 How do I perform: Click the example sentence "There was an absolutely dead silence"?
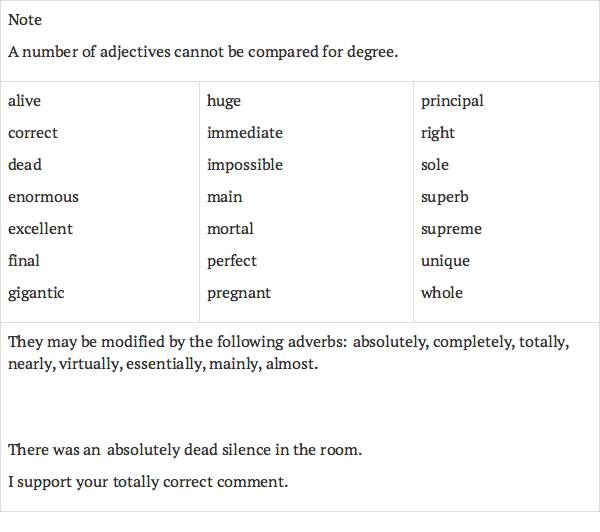pos(185,450)
